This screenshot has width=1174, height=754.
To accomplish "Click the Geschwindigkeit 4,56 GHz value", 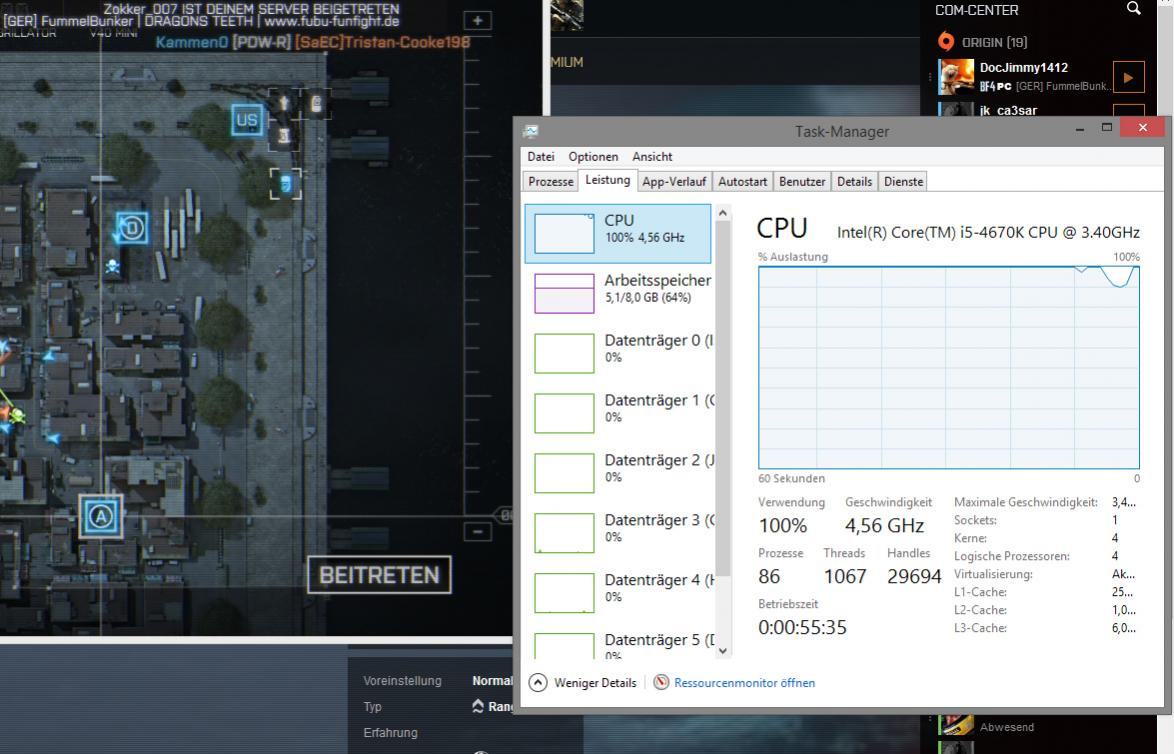I will [884, 526].
